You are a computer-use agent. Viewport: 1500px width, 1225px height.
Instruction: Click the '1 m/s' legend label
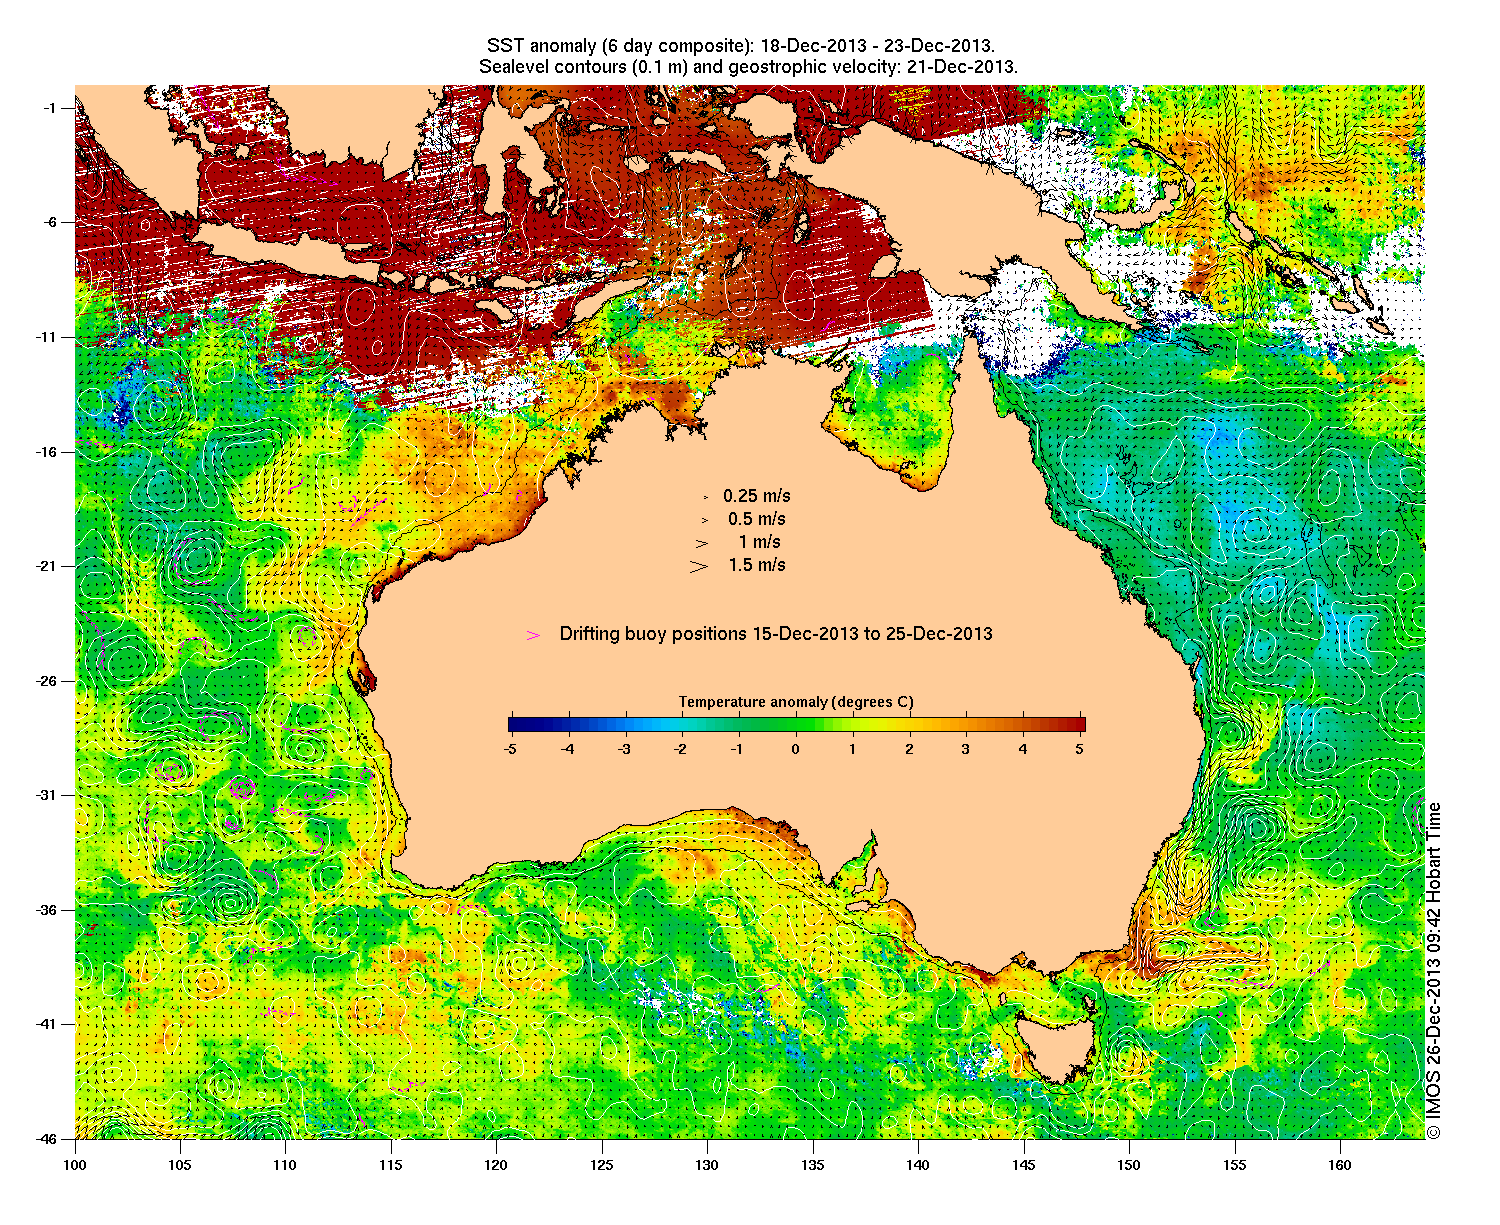(760, 542)
